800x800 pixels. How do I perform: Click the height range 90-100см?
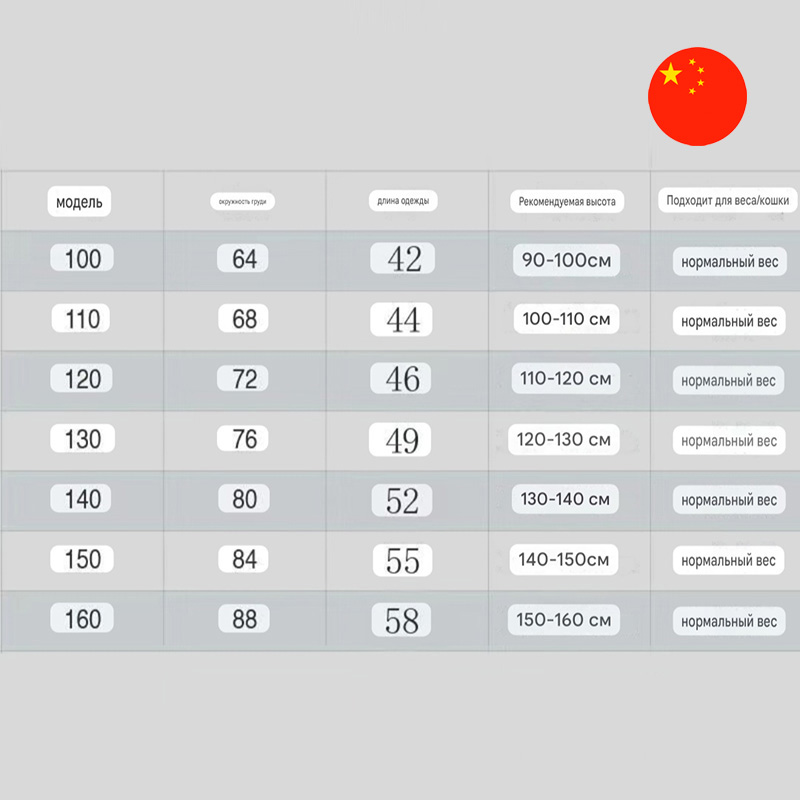coord(565,260)
